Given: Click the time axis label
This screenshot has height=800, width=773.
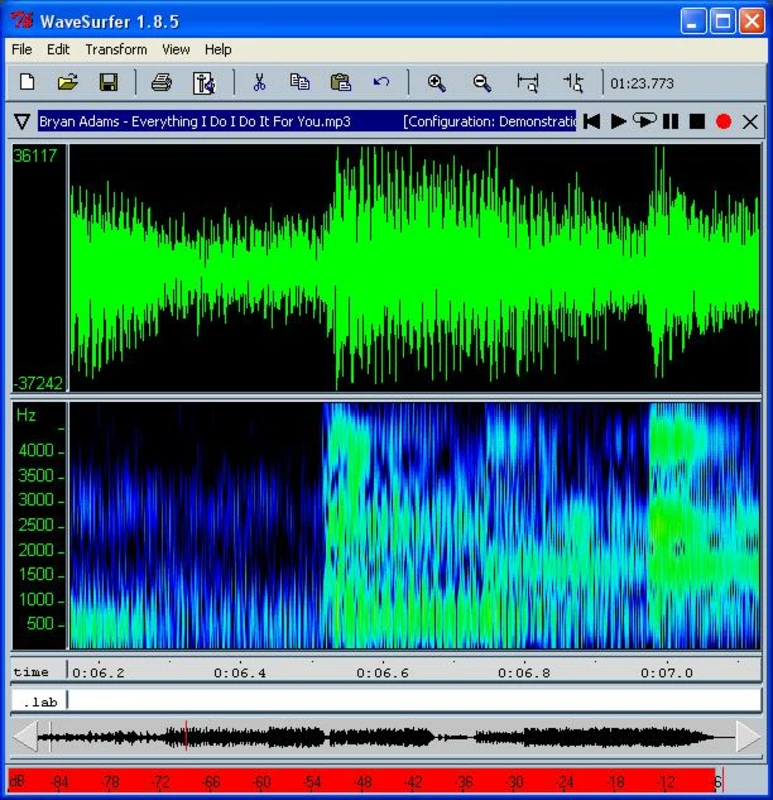Looking at the screenshot, I should point(31,672).
